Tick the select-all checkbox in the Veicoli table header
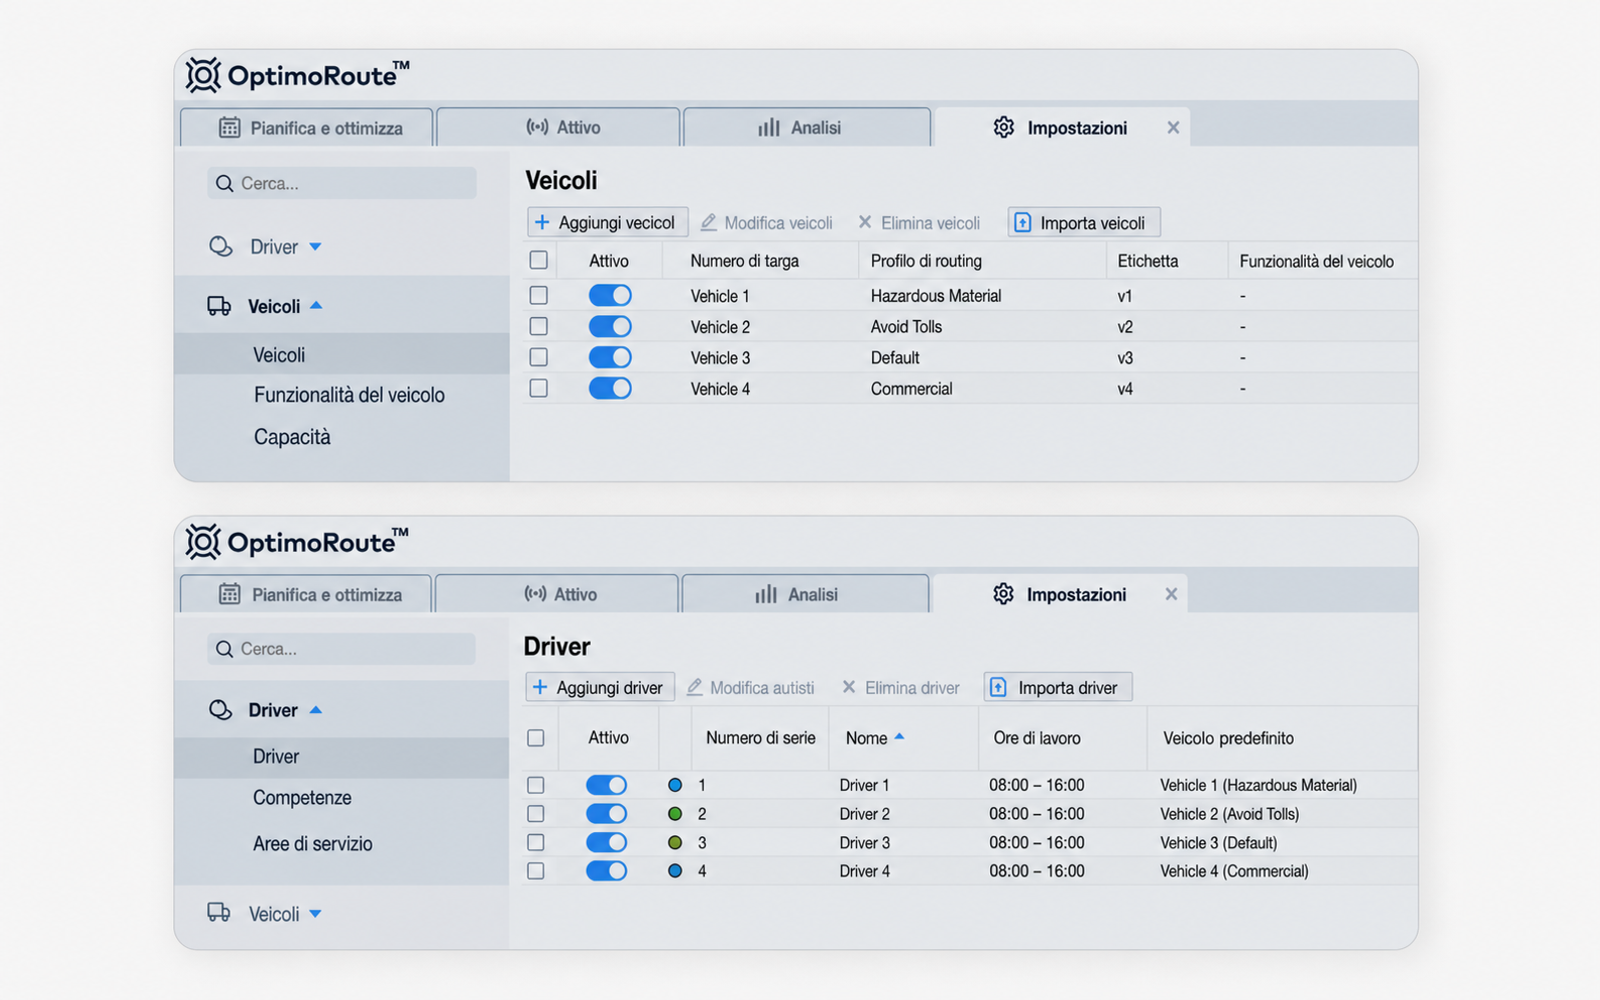 539,260
